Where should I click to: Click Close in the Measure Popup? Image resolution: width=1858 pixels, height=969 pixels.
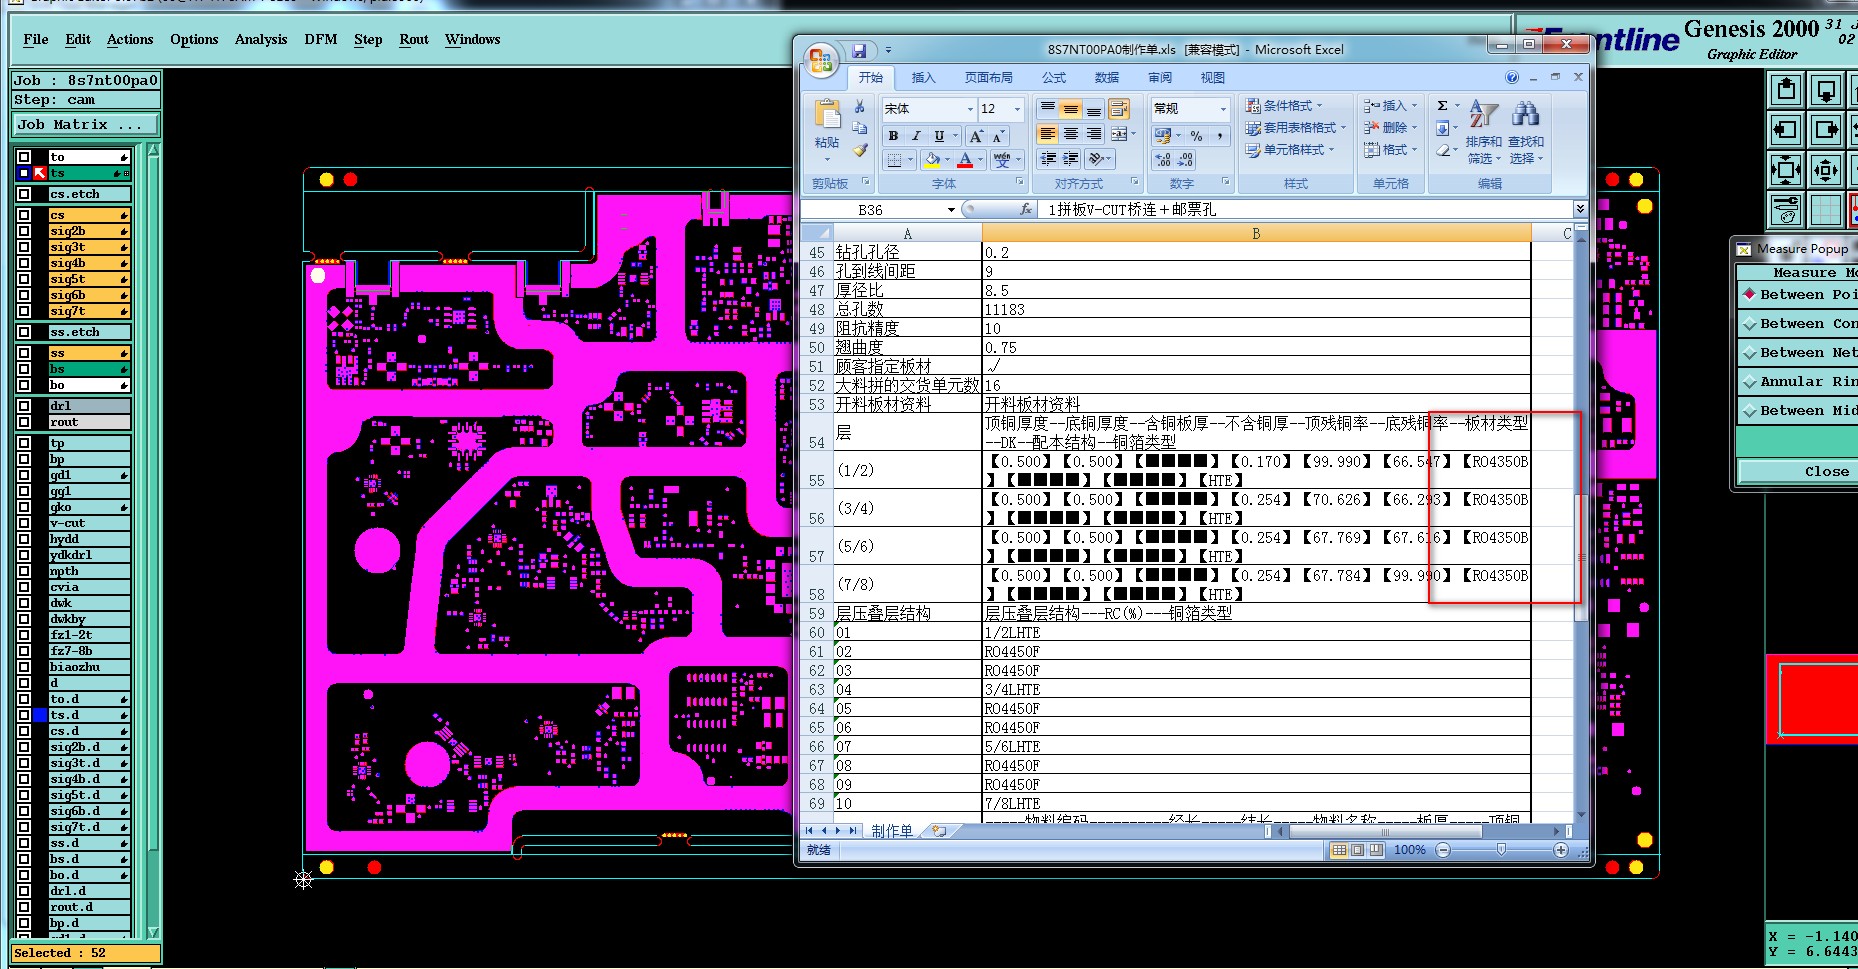(1798, 472)
